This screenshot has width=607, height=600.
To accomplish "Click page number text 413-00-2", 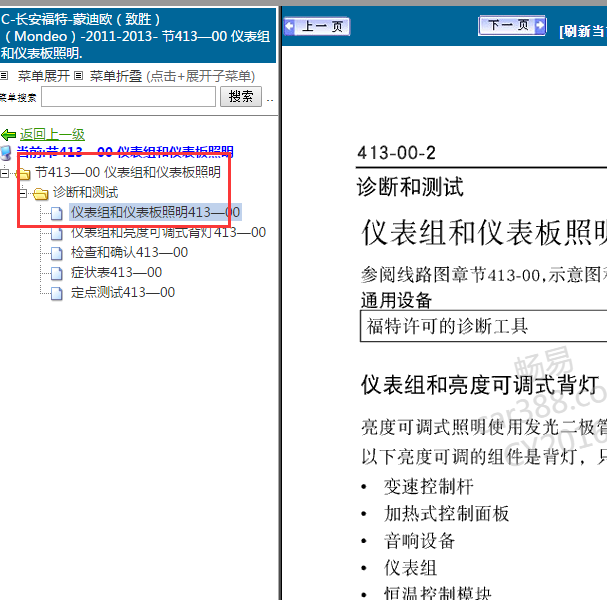I will [396, 153].
